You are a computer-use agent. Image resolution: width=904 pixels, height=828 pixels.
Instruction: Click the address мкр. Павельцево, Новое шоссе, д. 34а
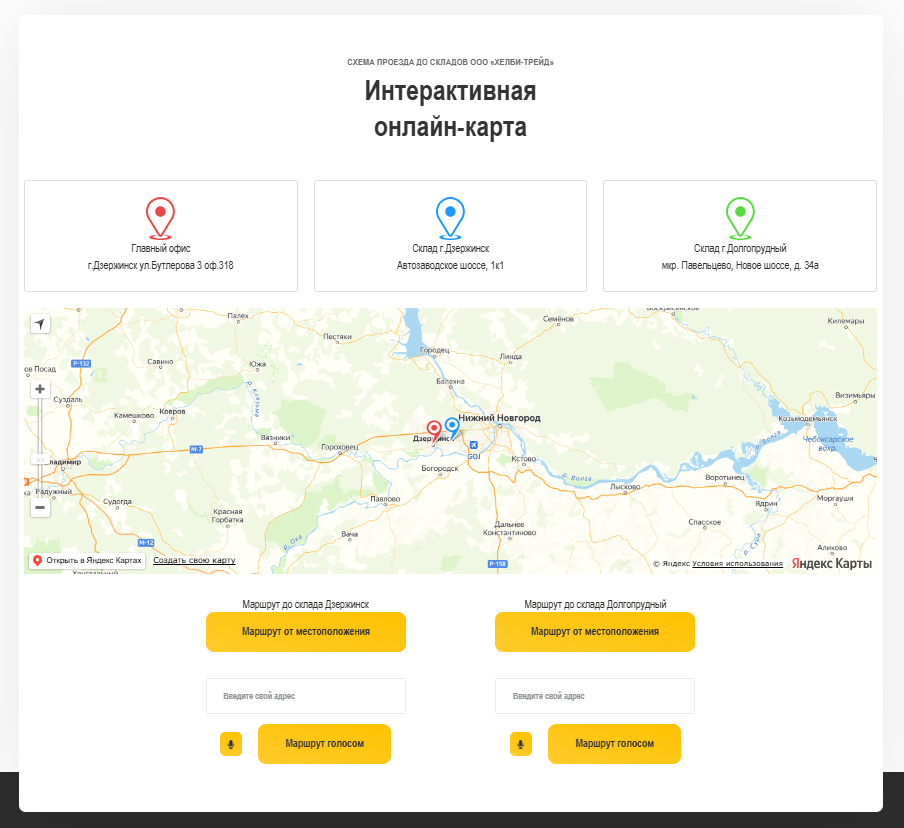click(740, 265)
